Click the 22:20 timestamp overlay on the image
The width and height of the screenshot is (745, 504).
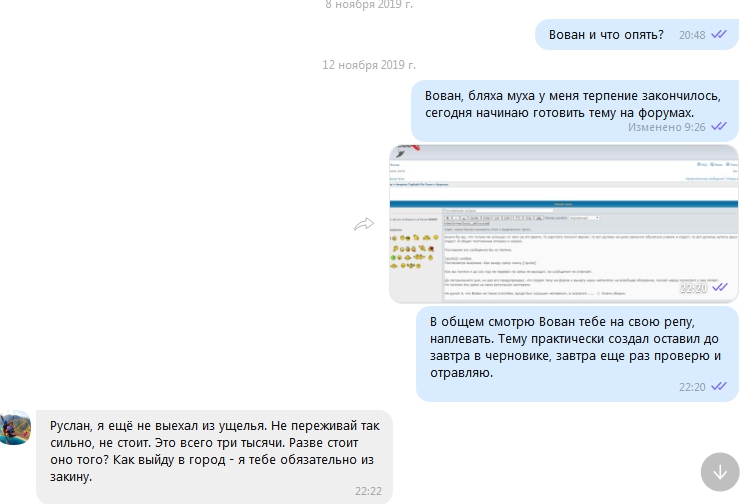pyautogui.click(x=694, y=288)
